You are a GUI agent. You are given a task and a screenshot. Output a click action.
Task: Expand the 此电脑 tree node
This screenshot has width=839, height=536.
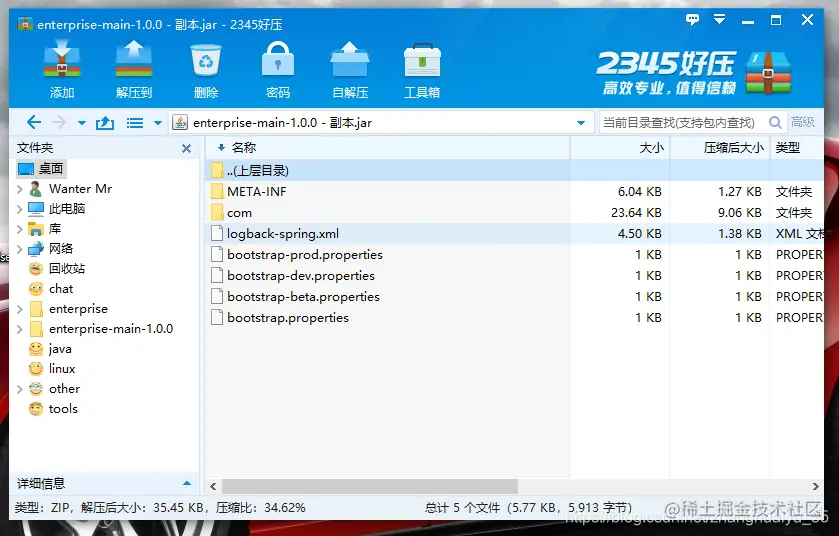[20, 209]
